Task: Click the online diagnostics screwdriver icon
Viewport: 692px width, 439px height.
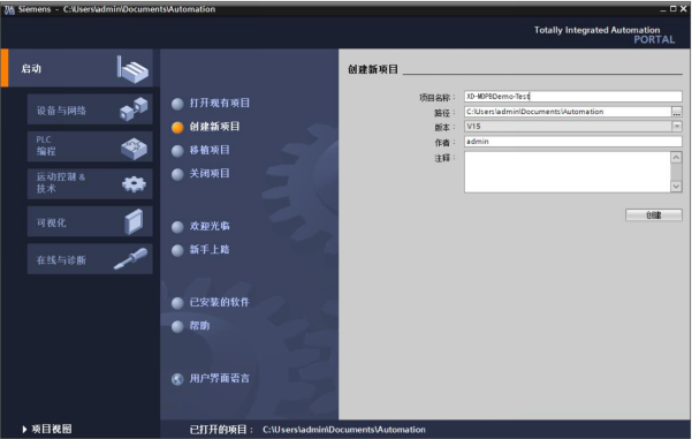Action: (x=131, y=259)
